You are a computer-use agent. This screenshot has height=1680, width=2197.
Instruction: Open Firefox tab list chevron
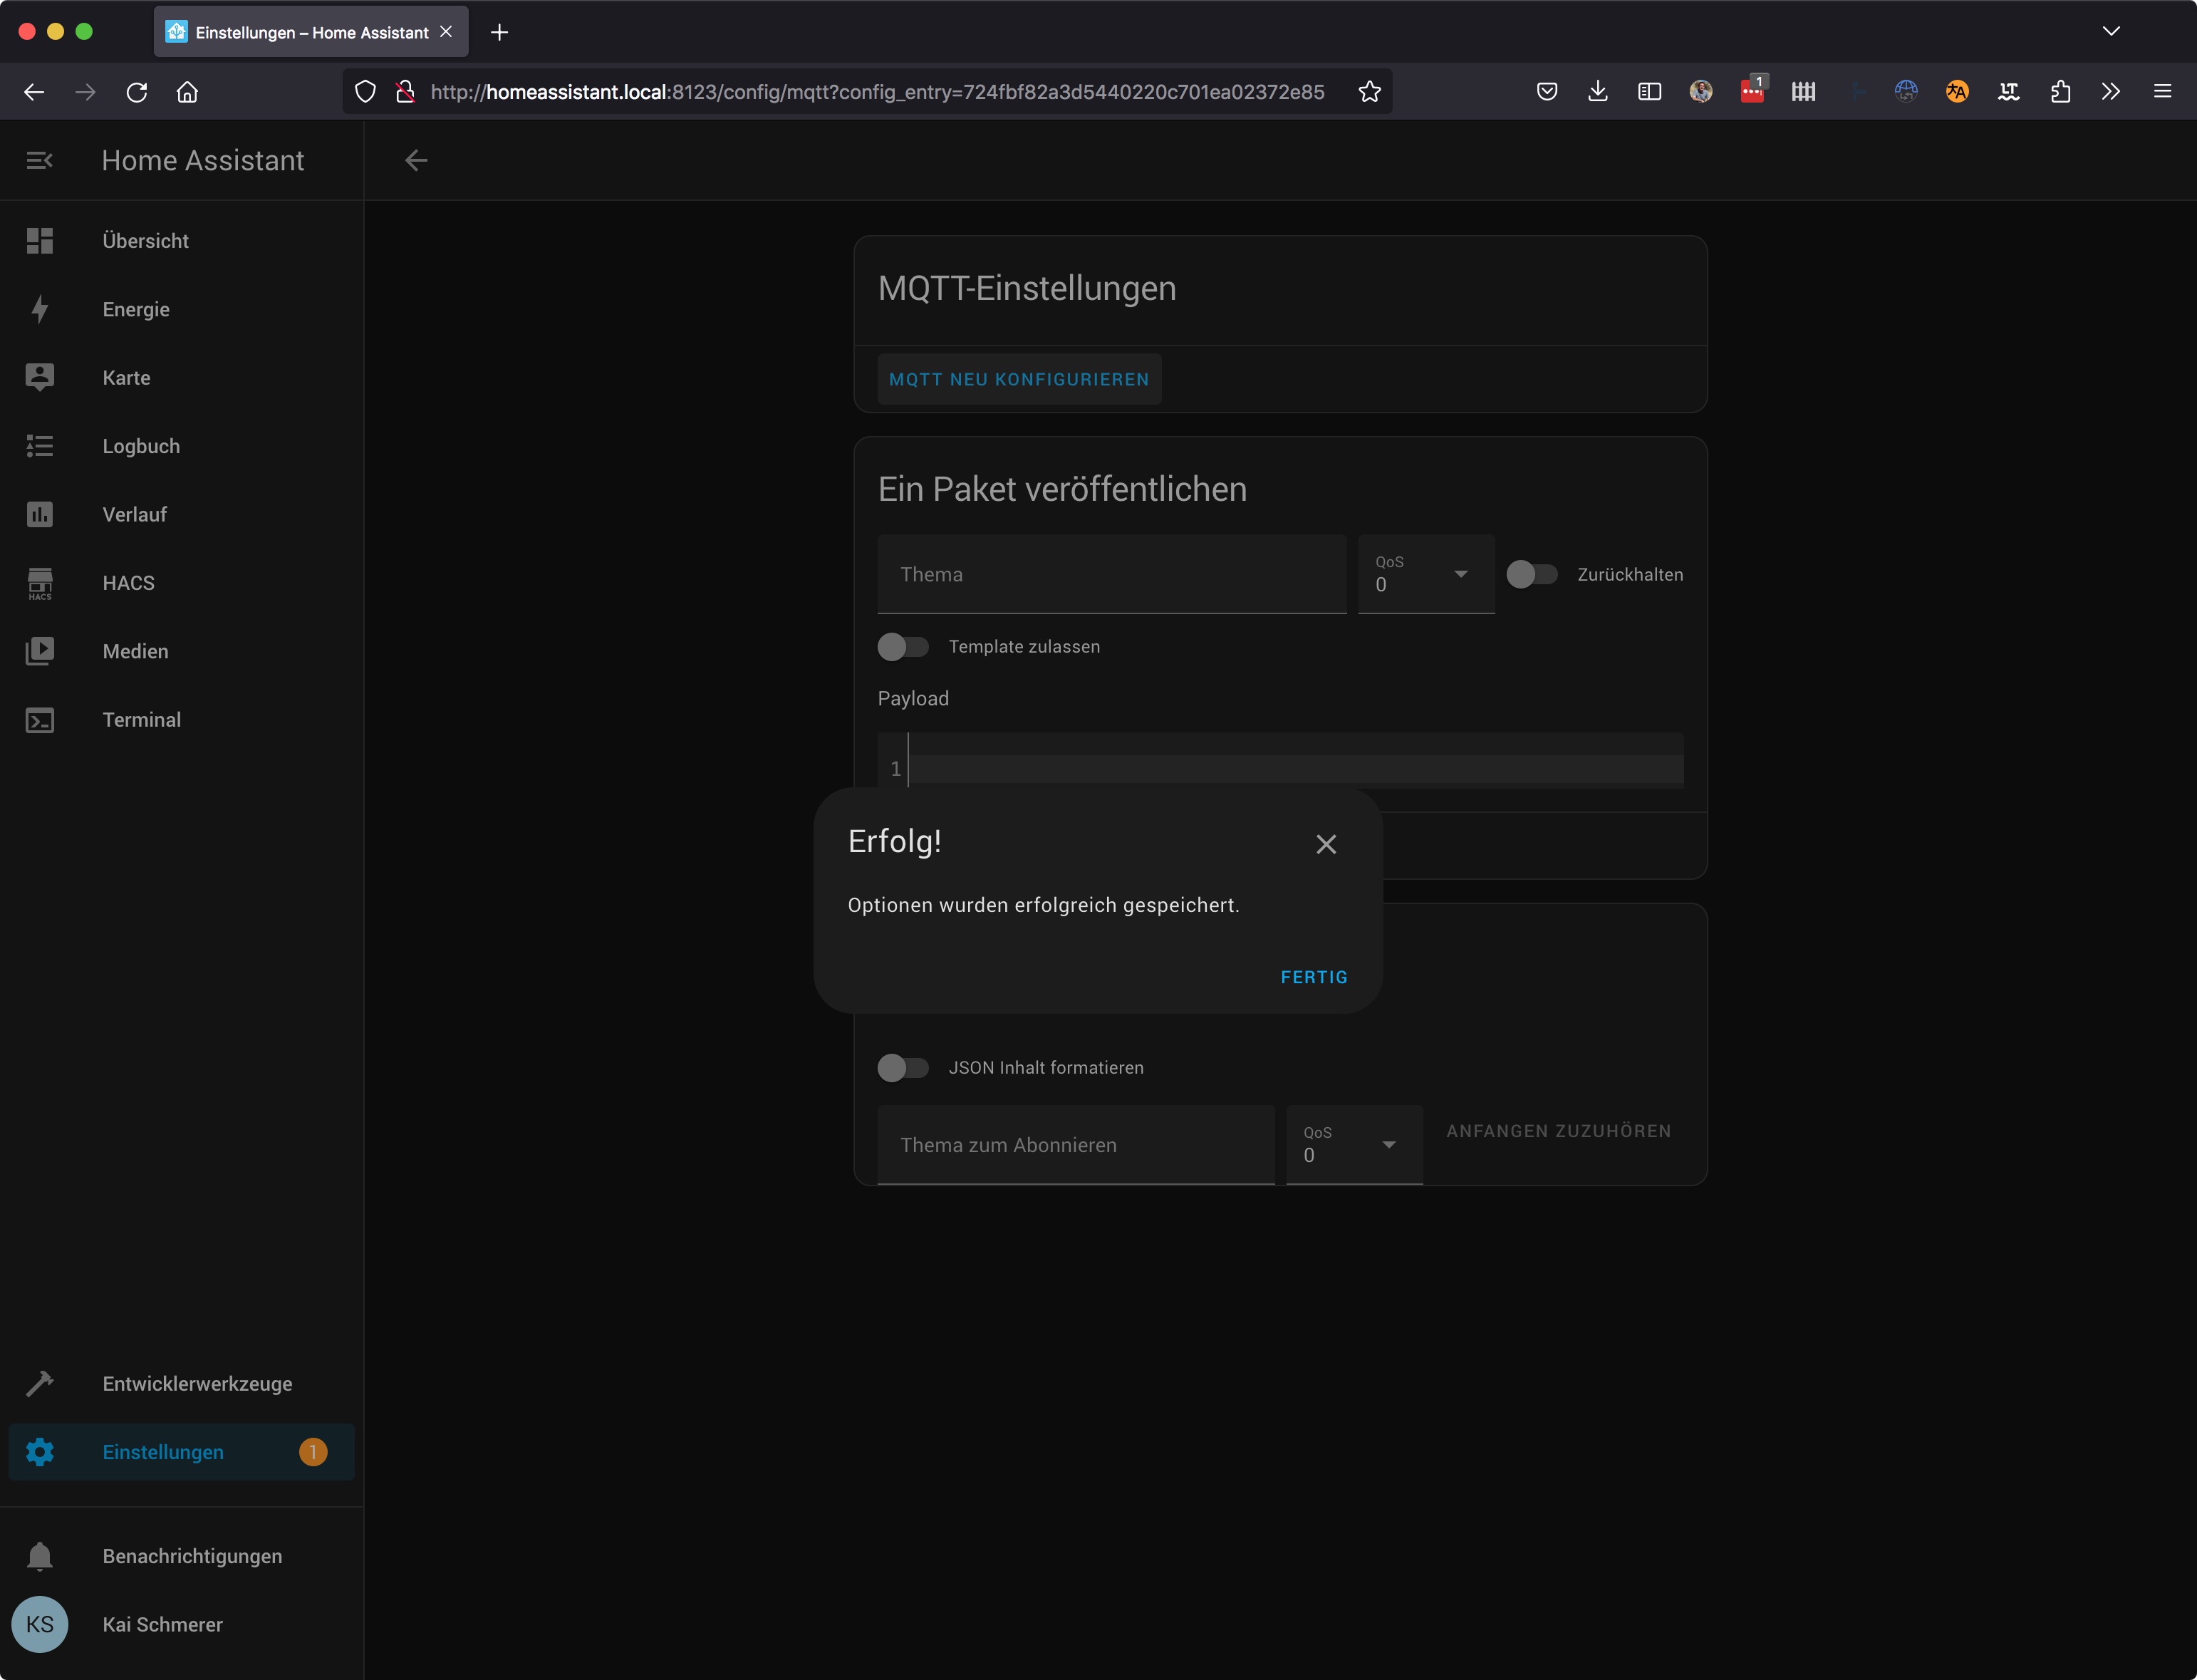coord(2111,32)
